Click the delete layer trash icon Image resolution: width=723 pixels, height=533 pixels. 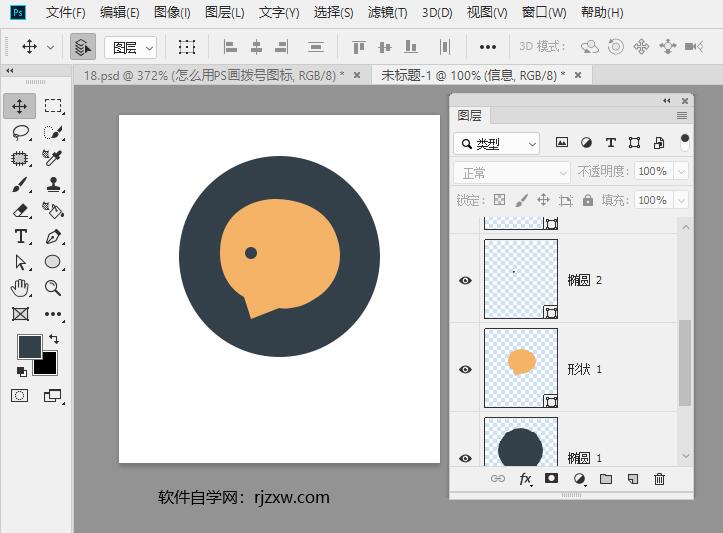(x=659, y=479)
